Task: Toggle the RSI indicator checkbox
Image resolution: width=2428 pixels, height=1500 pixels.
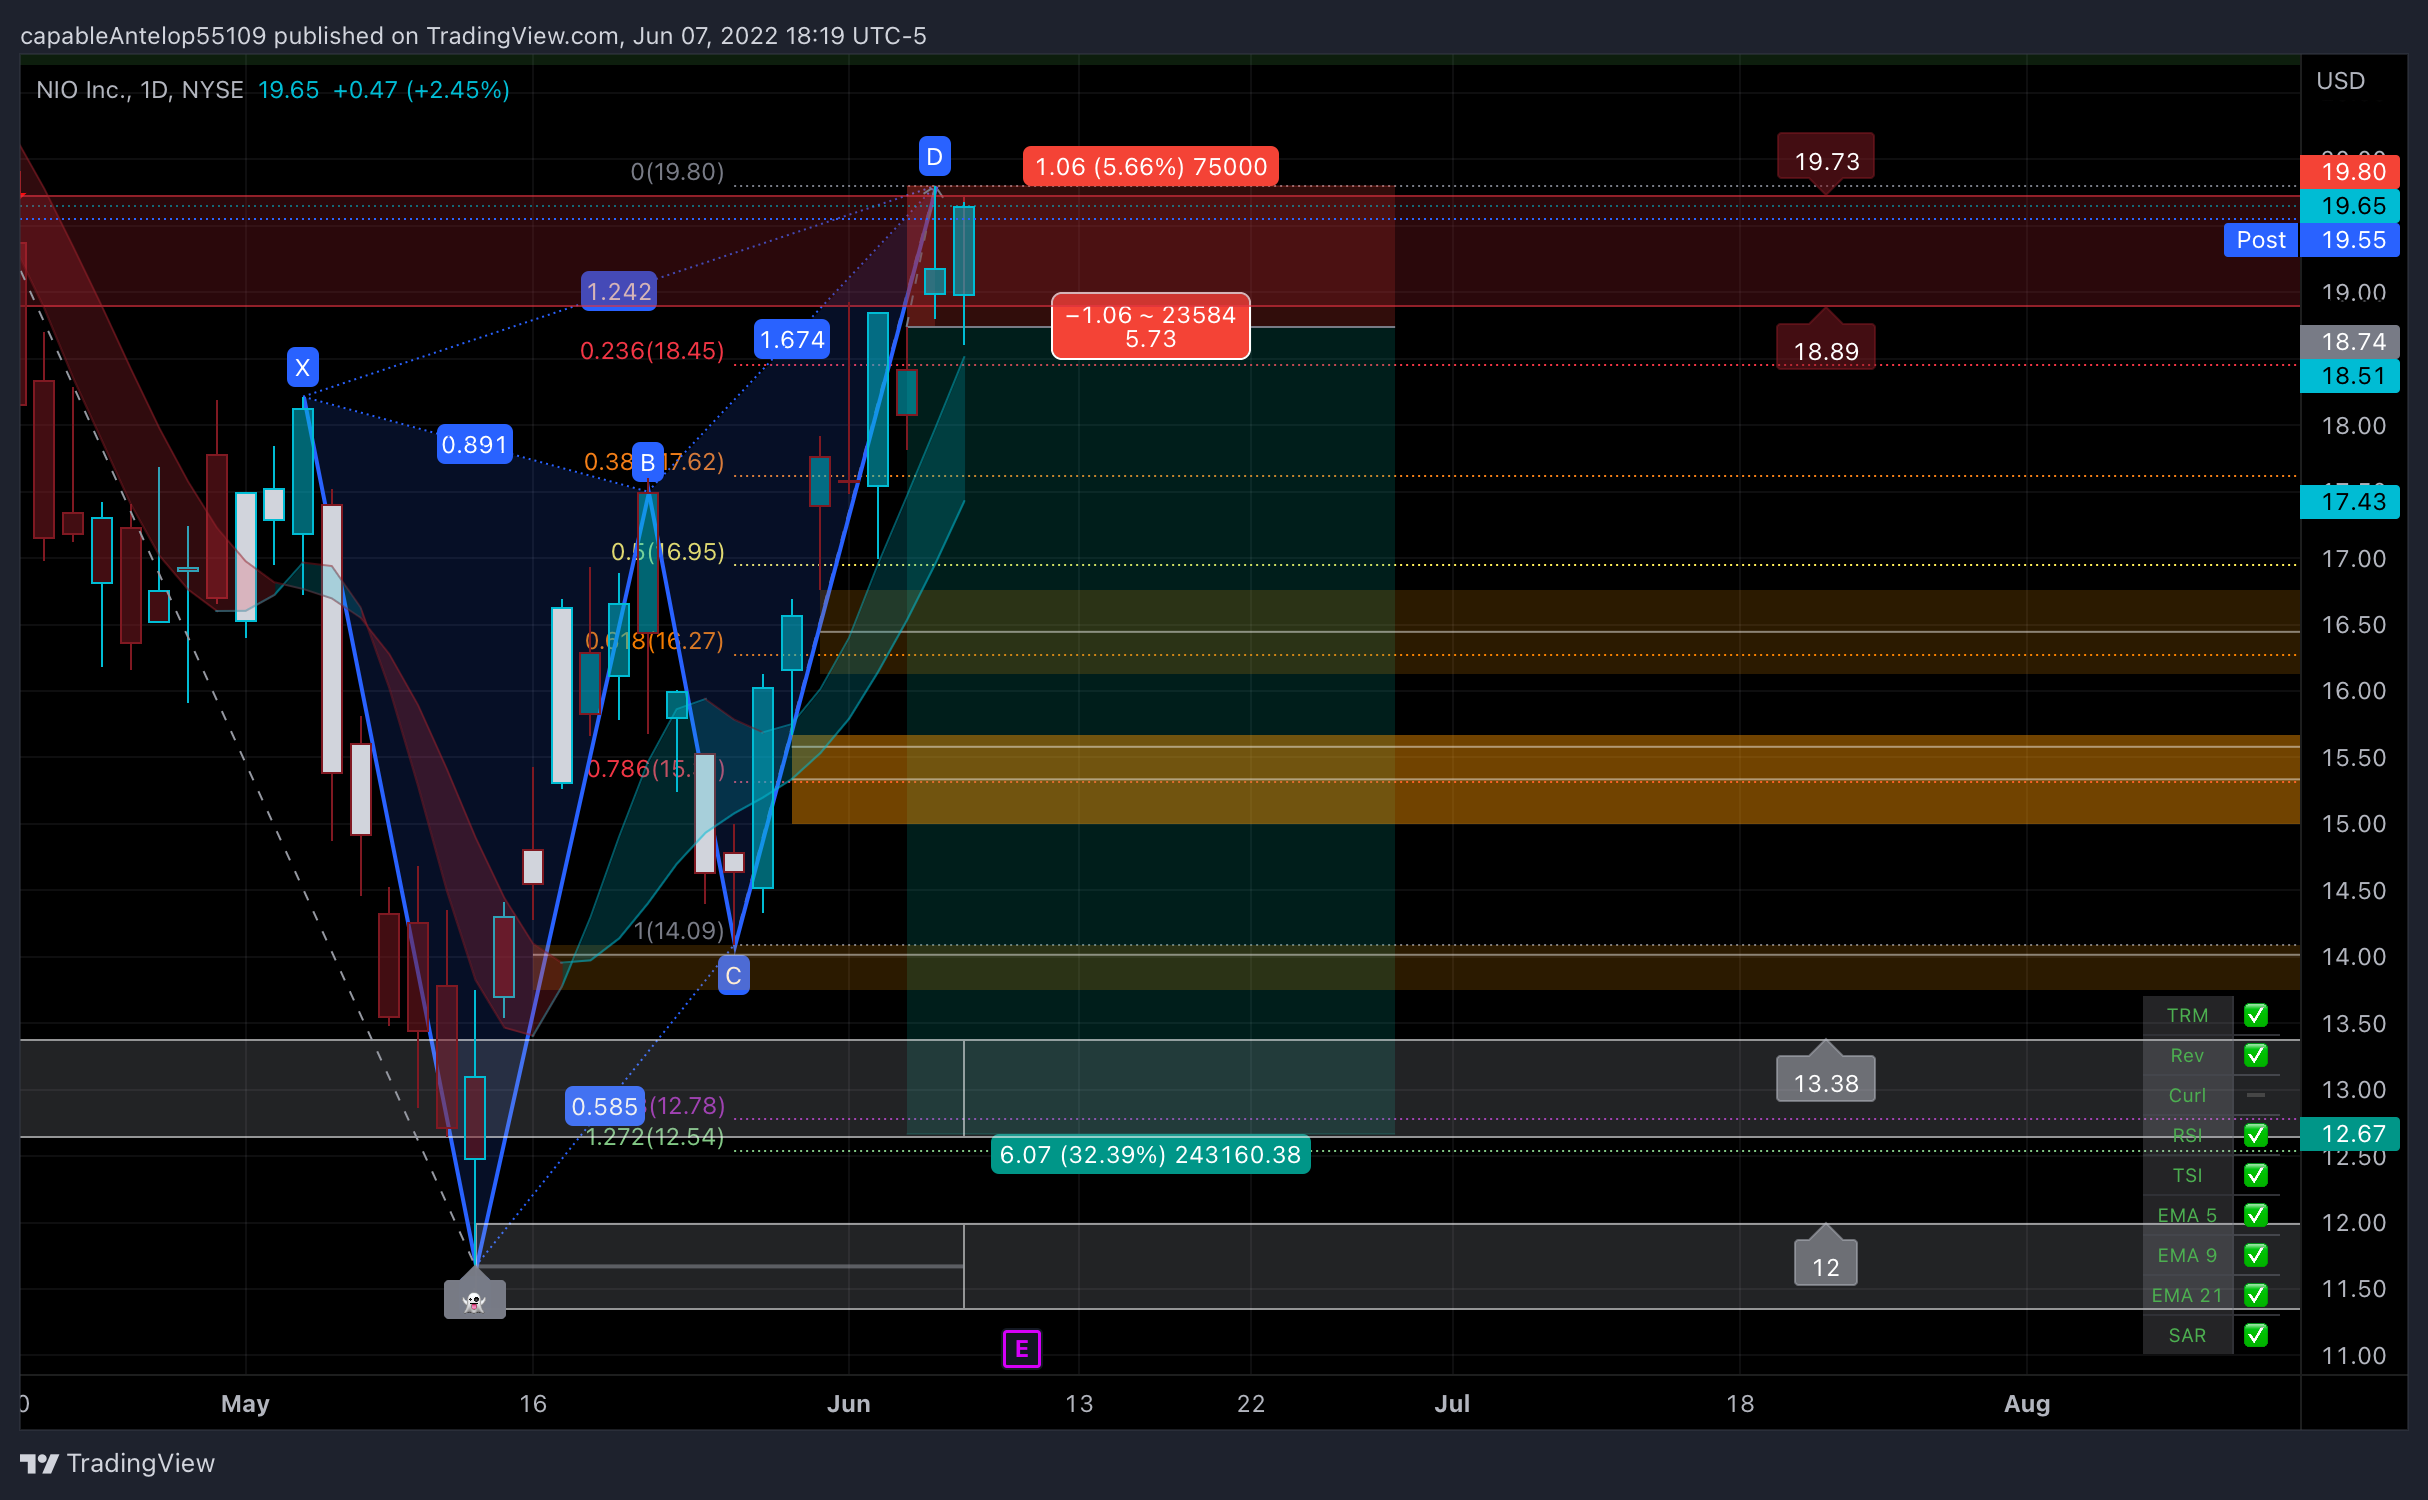Action: tap(2256, 1135)
